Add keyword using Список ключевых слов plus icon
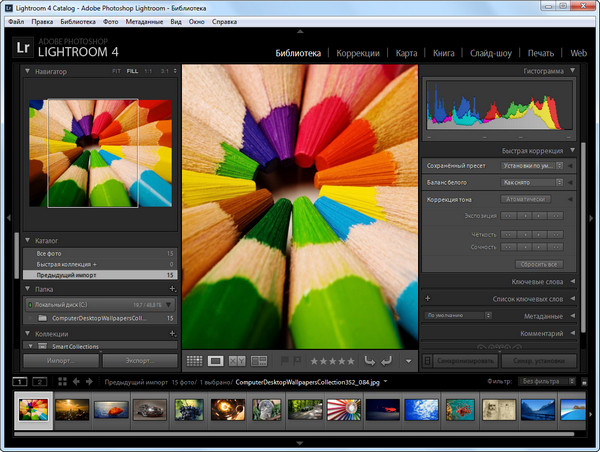 [x=428, y=298]
